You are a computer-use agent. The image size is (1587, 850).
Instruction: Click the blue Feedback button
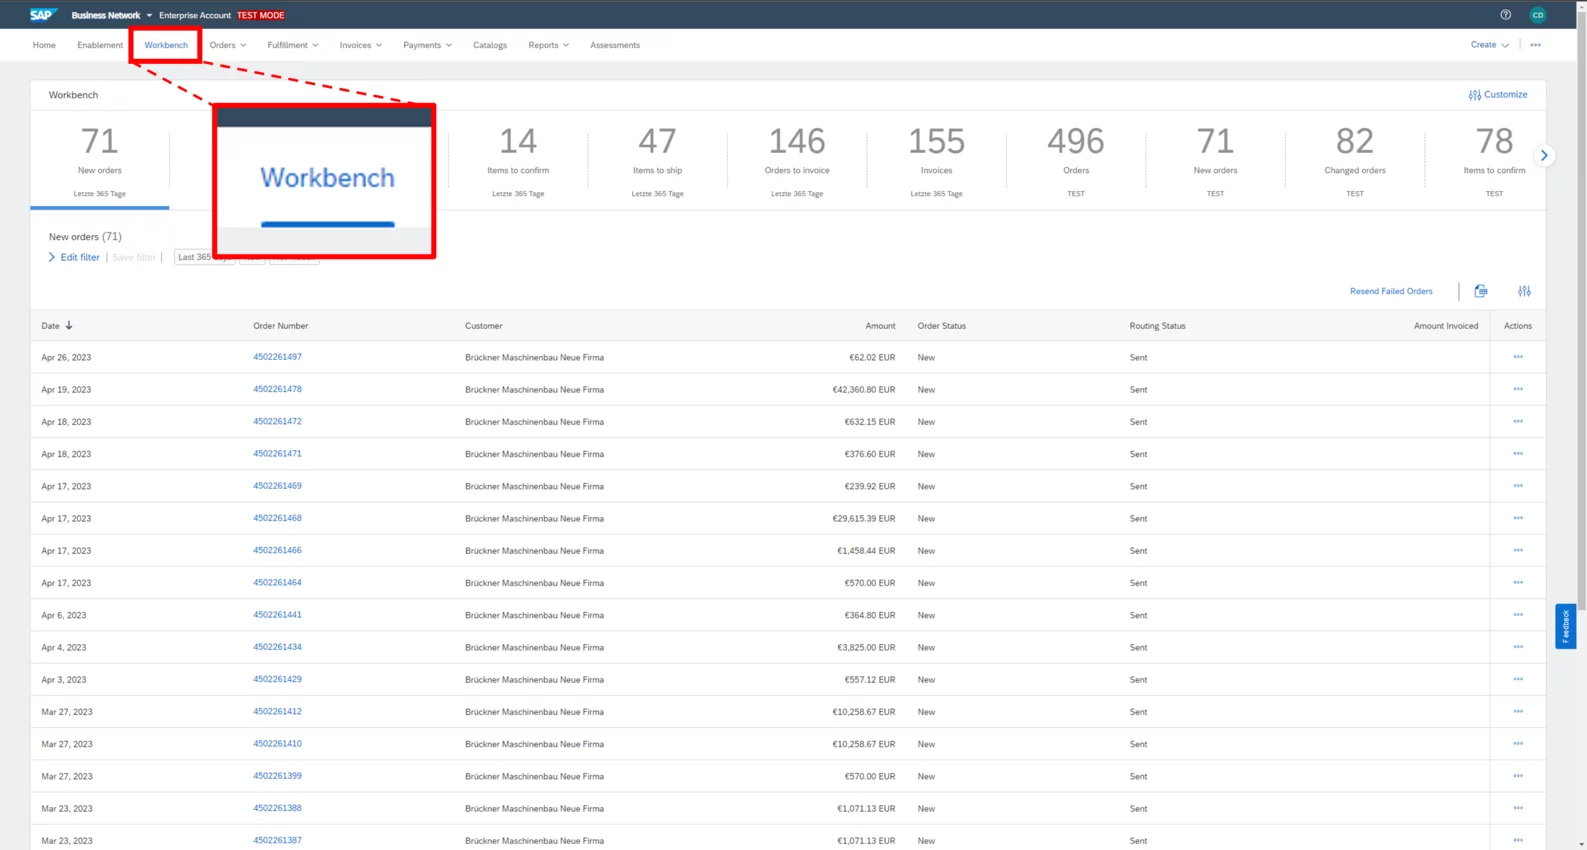tap(1565, 626)
